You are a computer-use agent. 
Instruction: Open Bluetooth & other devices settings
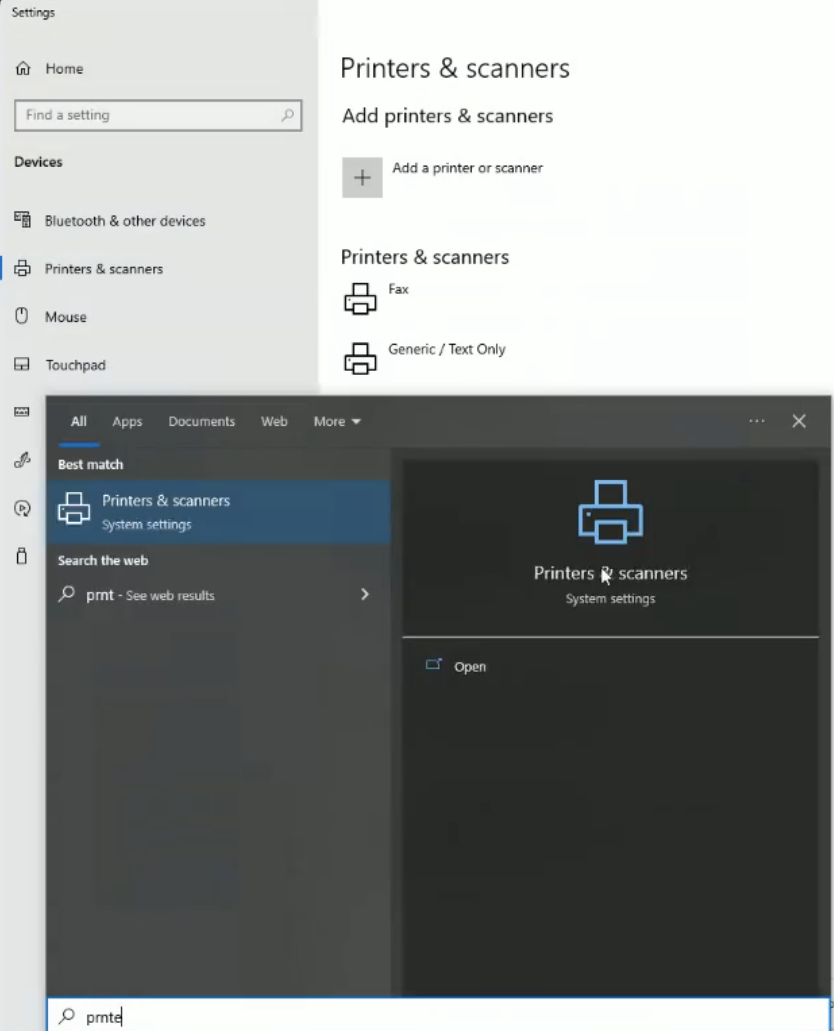pos(125,220)
